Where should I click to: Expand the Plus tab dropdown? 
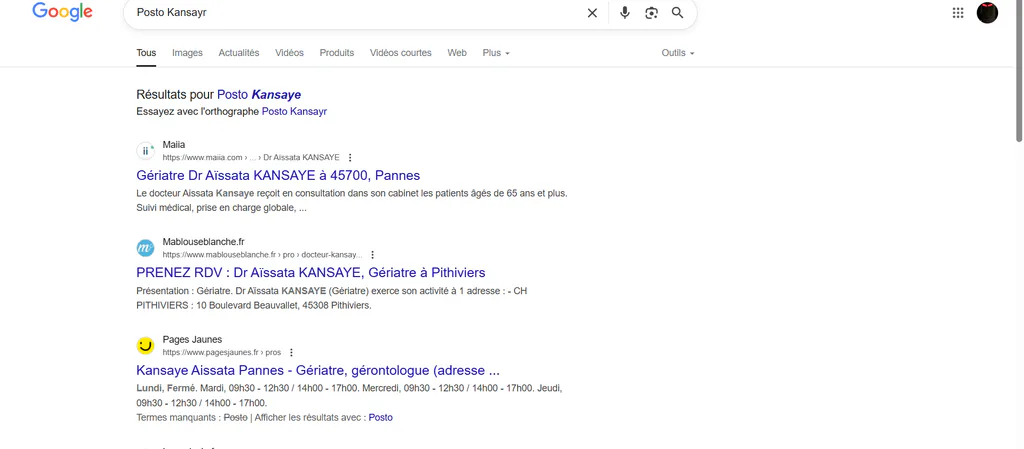496,53
